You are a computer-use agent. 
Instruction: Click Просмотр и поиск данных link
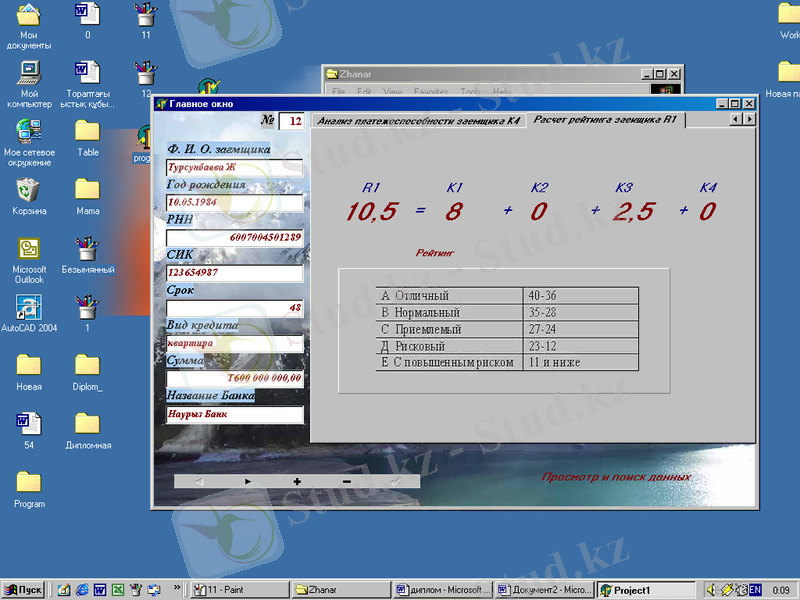(x=616, y=477)
